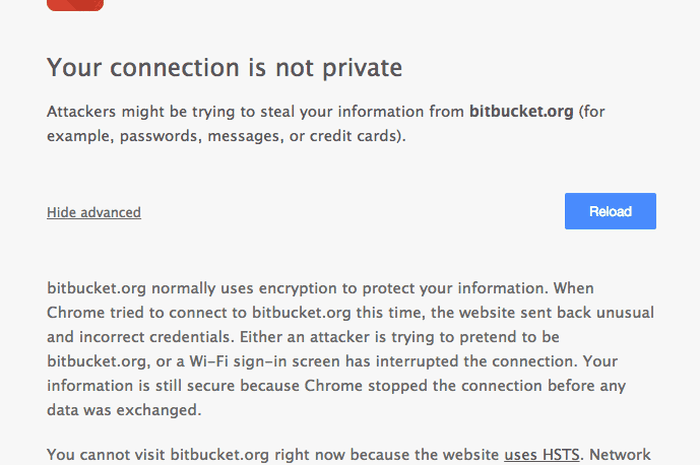This screenshot has height=465, width=700.
Task: Click the word 'Network' after HSTS link
Action: tap(620, 455)
